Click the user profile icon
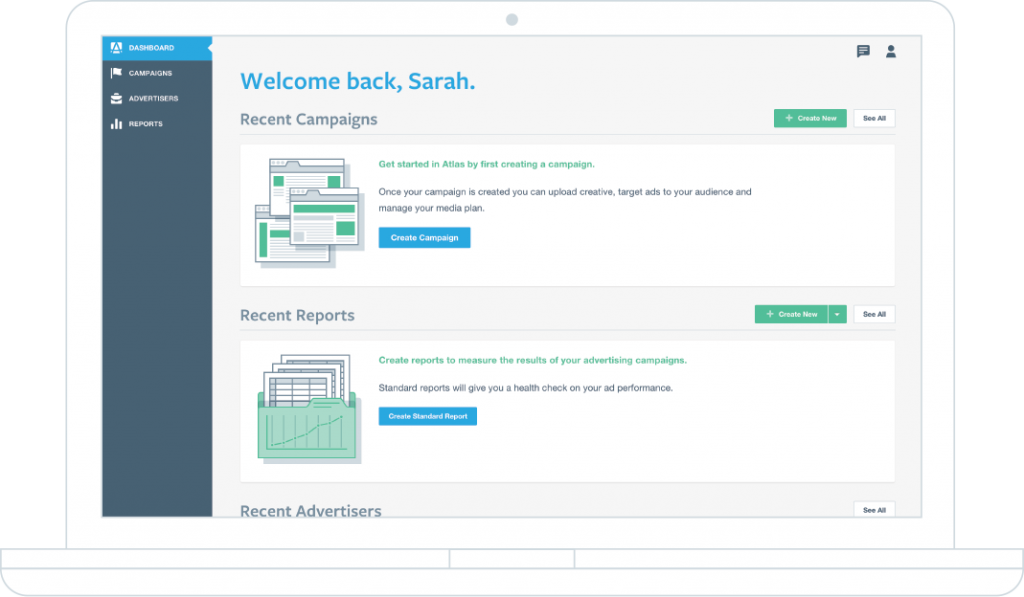The width and height of the screenshot is (1024, 597). 890,51
